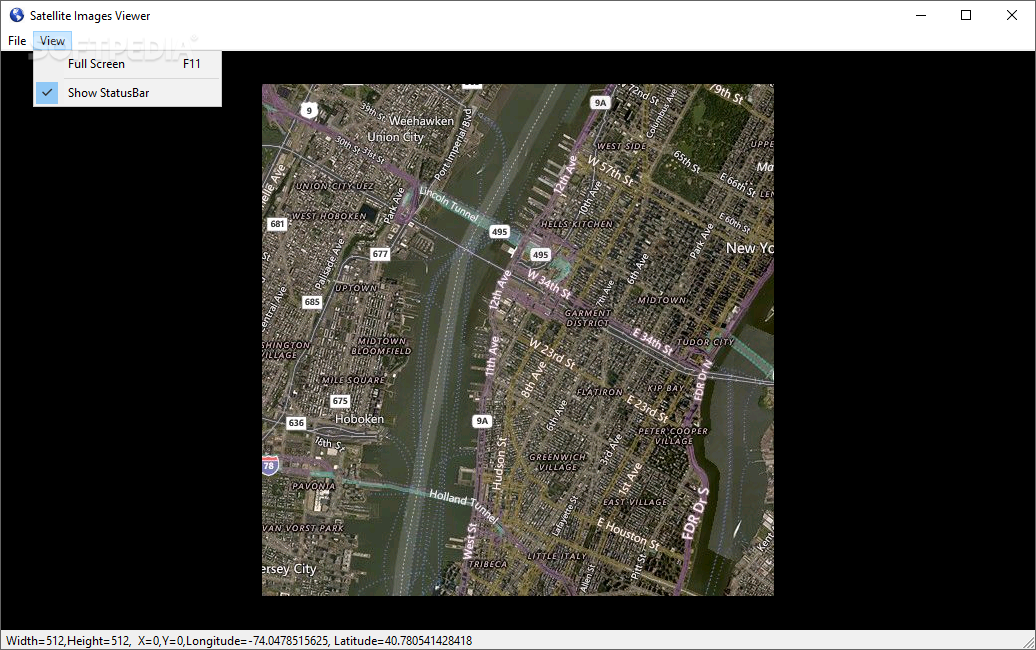Click the Holland Tunnel label on the map
This screenshot has height=650, width=1036.
coord(464,506)
